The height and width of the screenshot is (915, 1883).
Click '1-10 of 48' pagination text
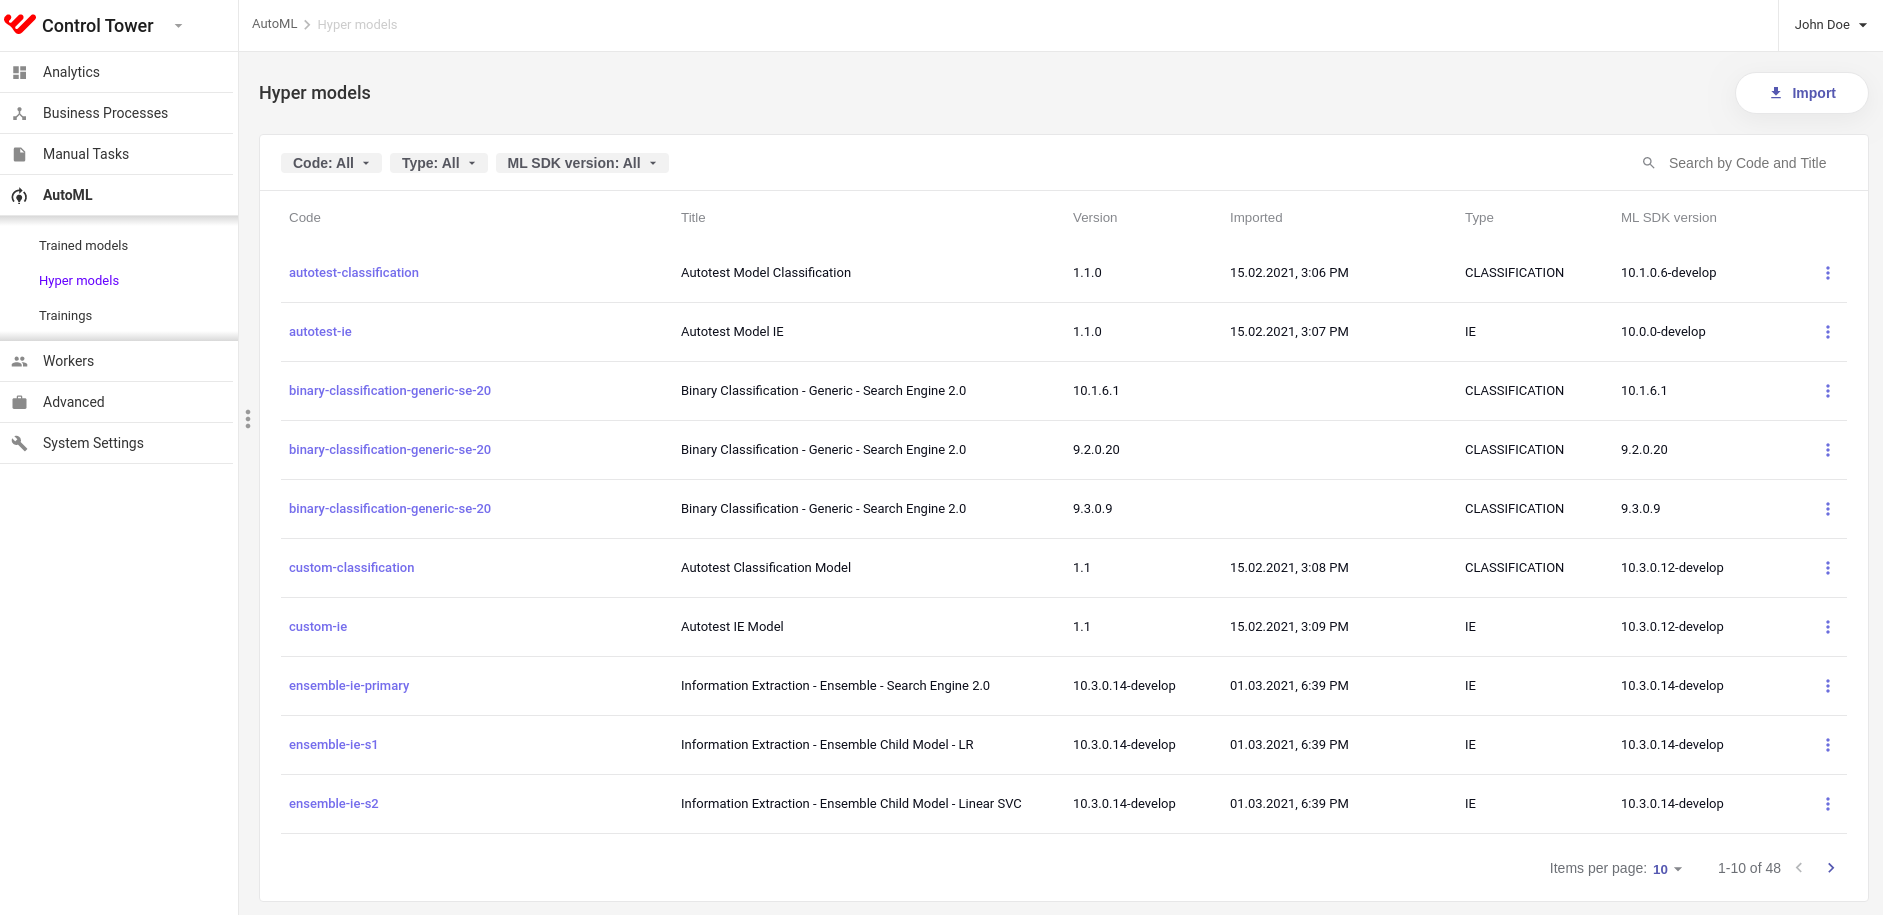coord(1749,868)
